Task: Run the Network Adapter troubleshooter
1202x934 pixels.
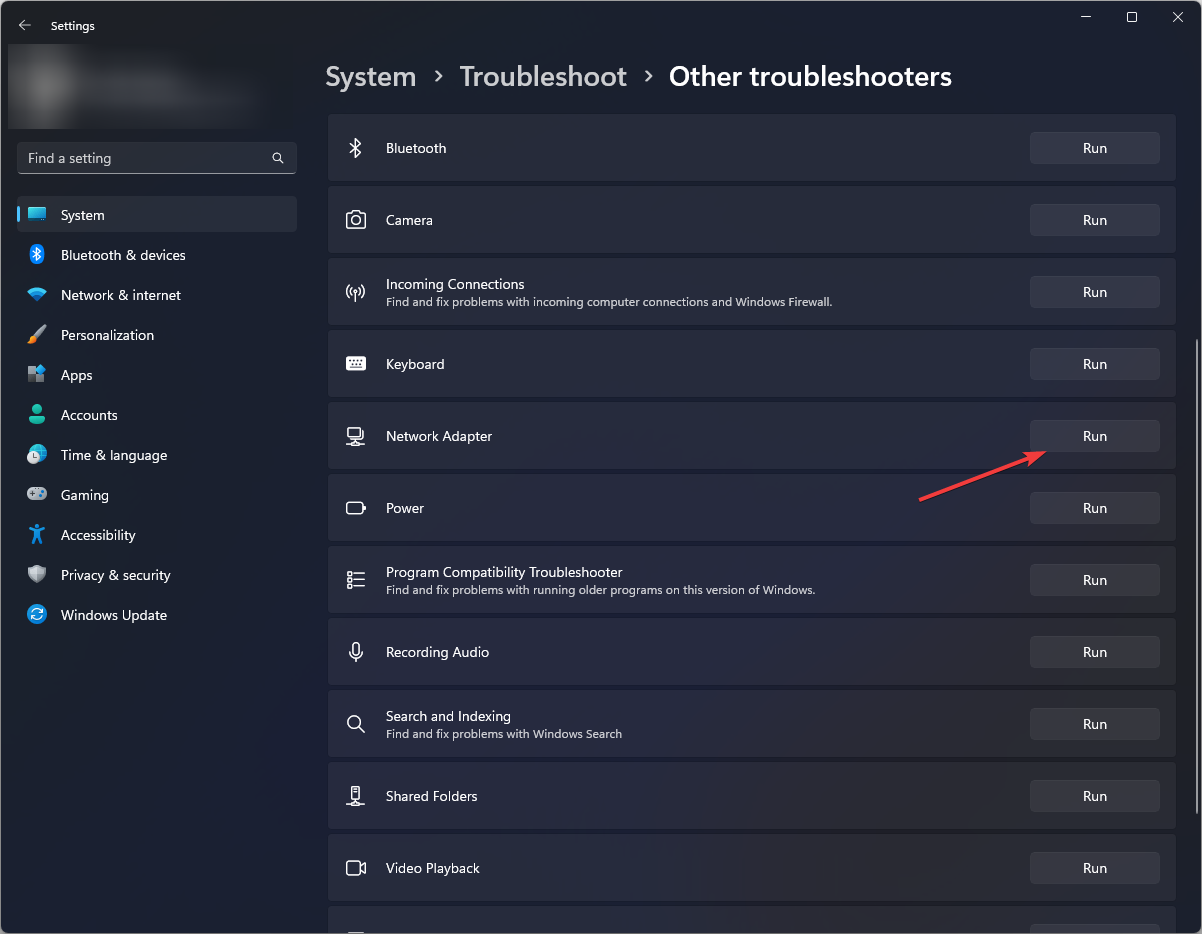Action: [x=1094, y=436]
